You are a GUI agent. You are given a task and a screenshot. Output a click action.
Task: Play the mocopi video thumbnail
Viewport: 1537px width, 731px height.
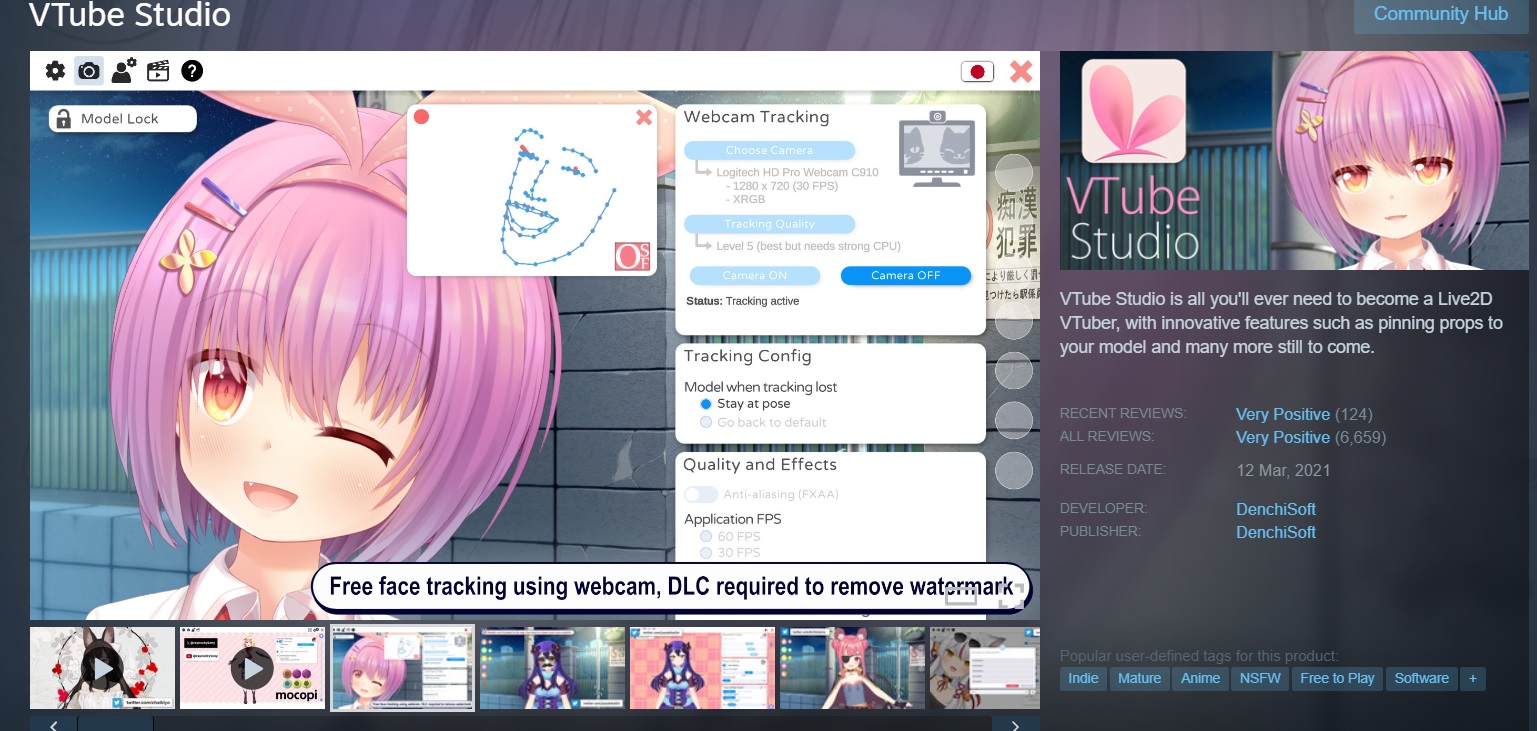click(x=252, y=668)
